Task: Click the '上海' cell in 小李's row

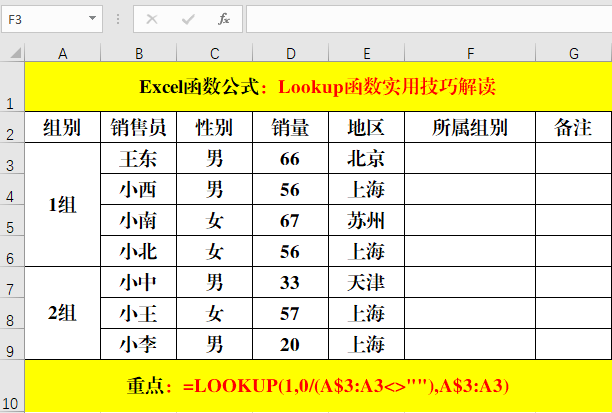Action: [367, 344]
